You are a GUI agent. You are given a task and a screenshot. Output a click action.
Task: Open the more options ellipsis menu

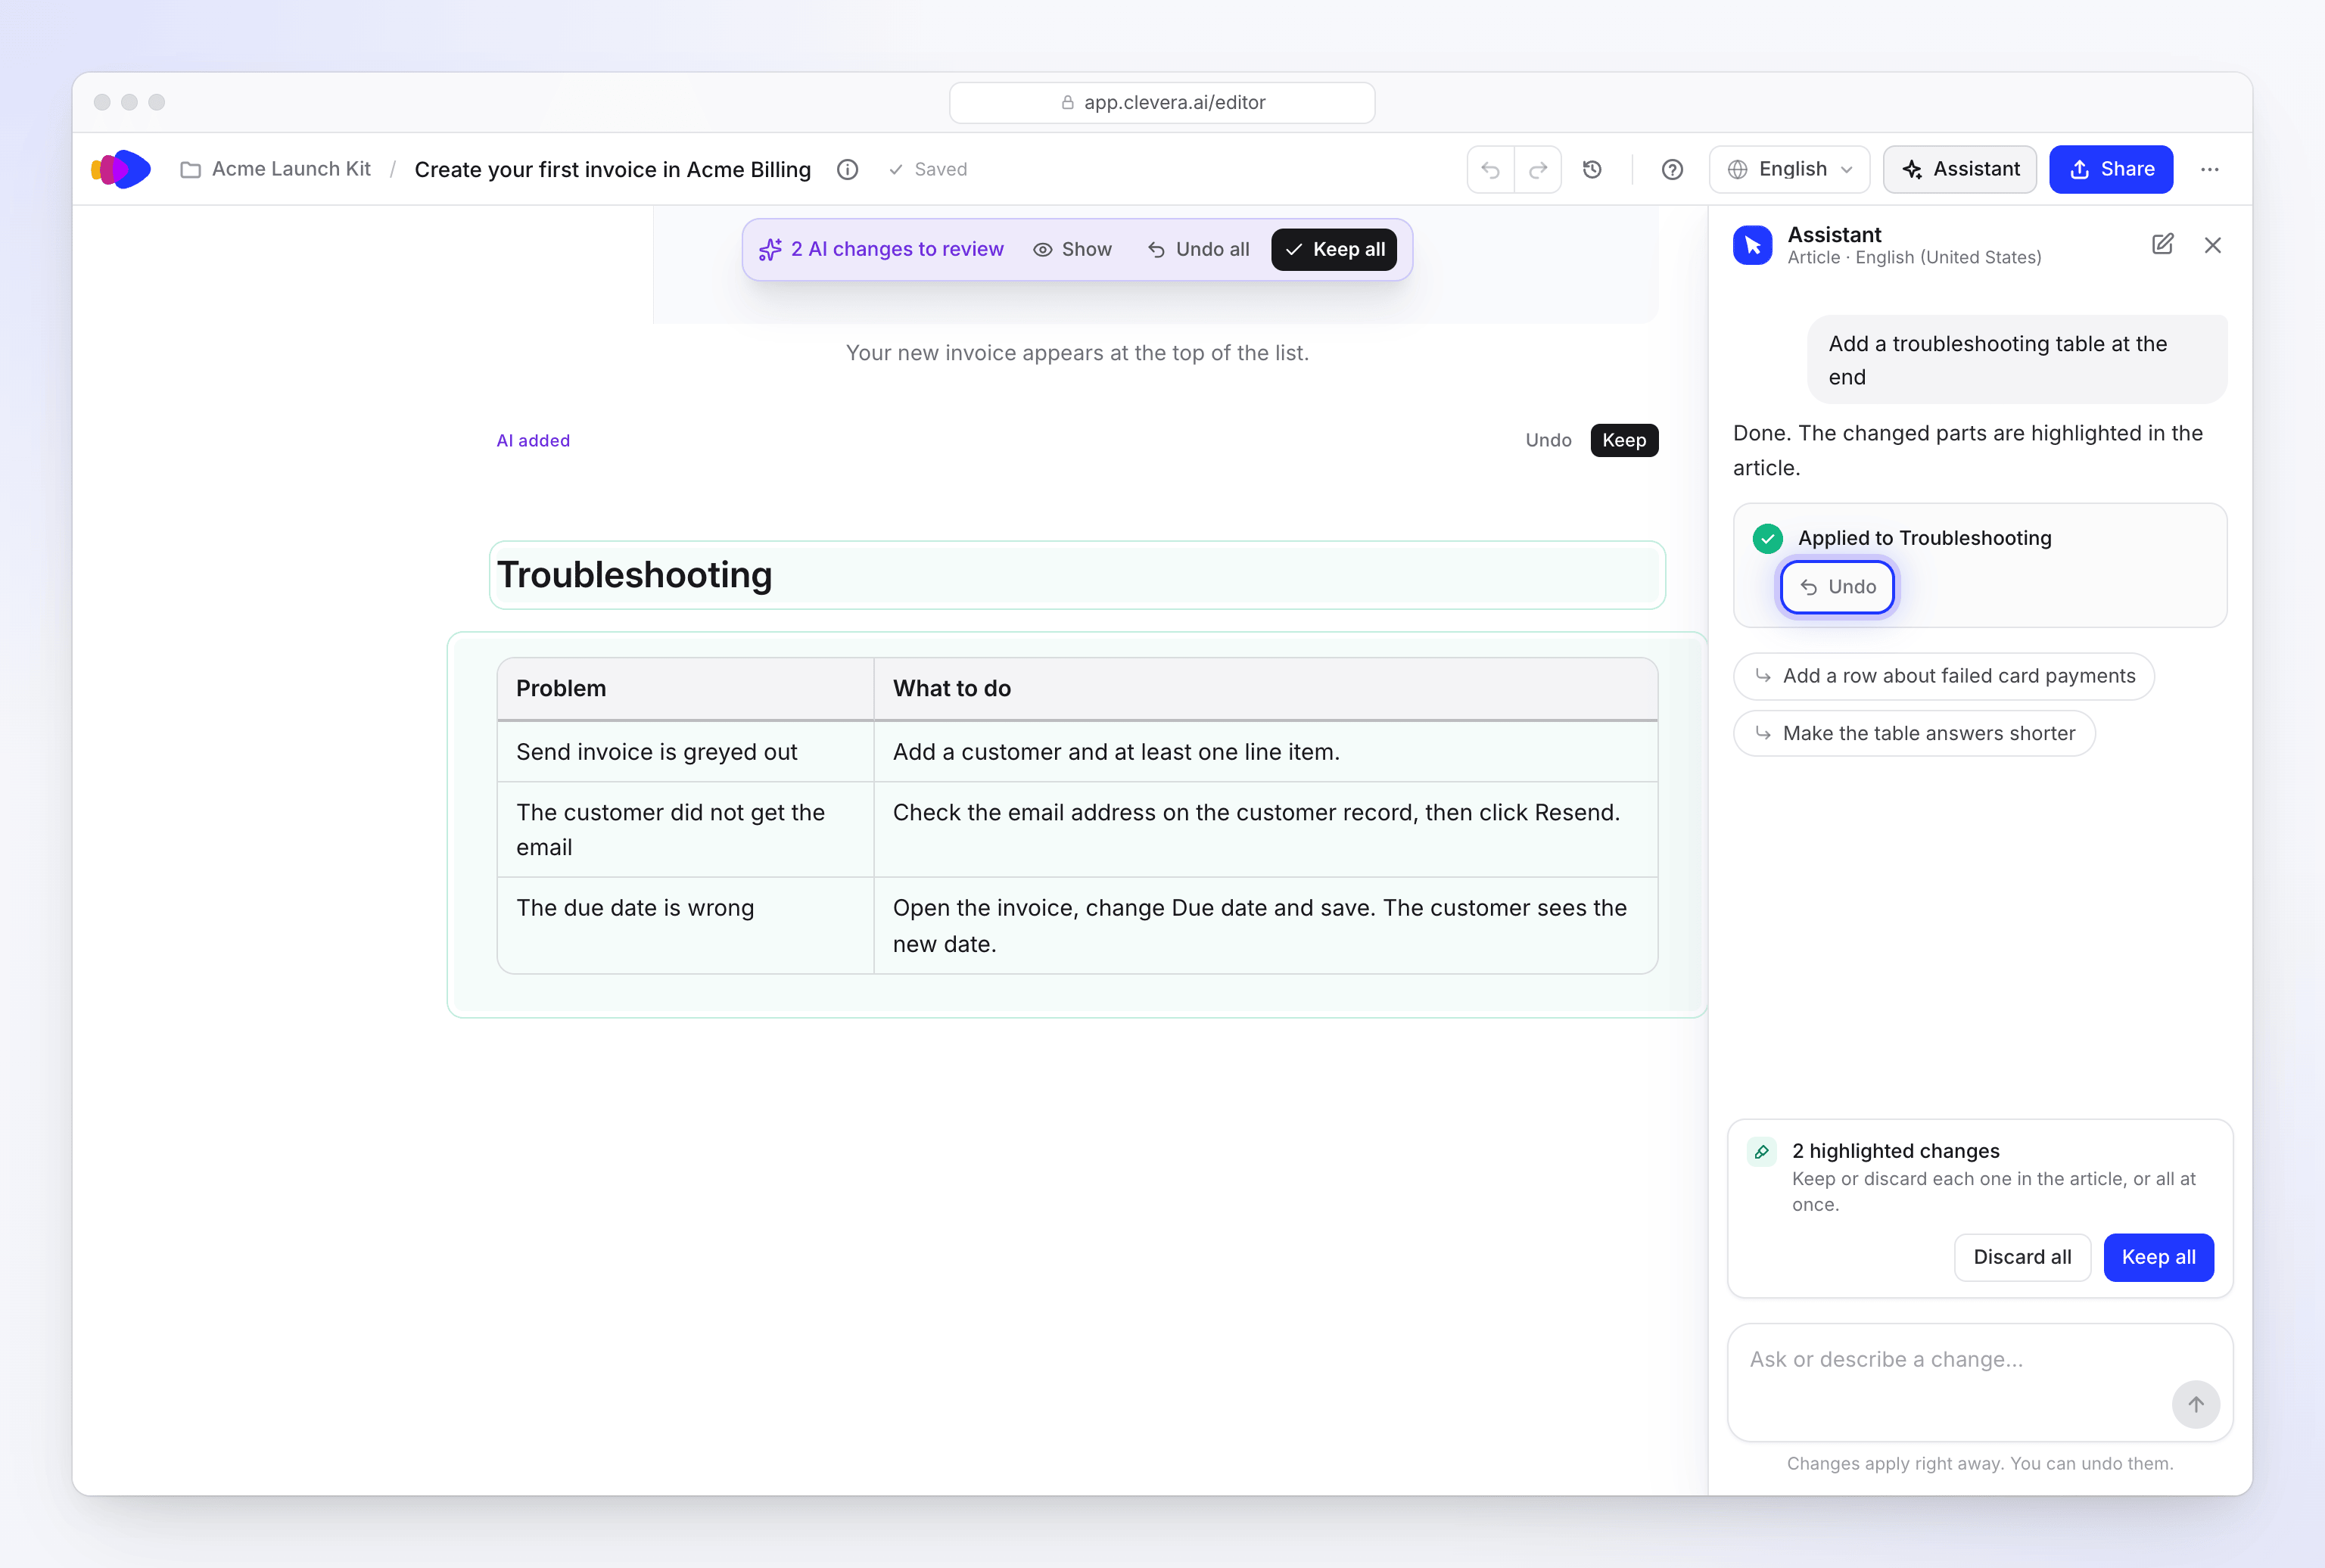tap(2210, 169)
